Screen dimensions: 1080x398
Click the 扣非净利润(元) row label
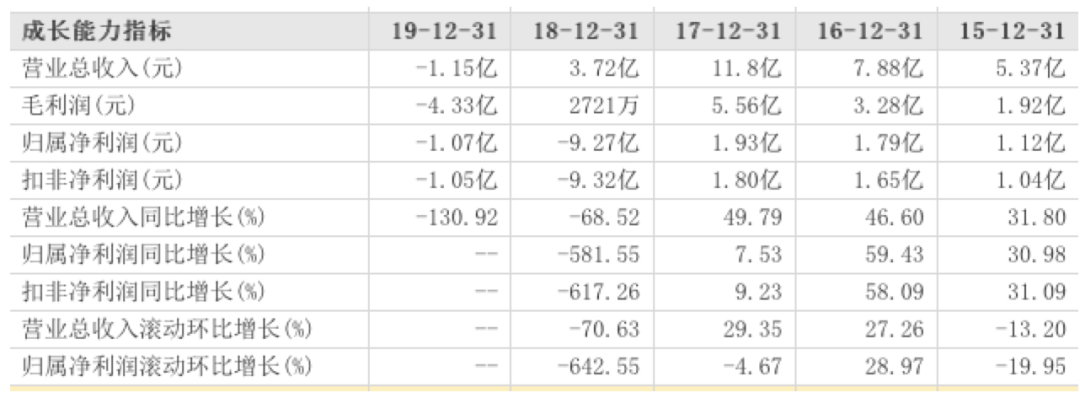click(x=103, y=180)
